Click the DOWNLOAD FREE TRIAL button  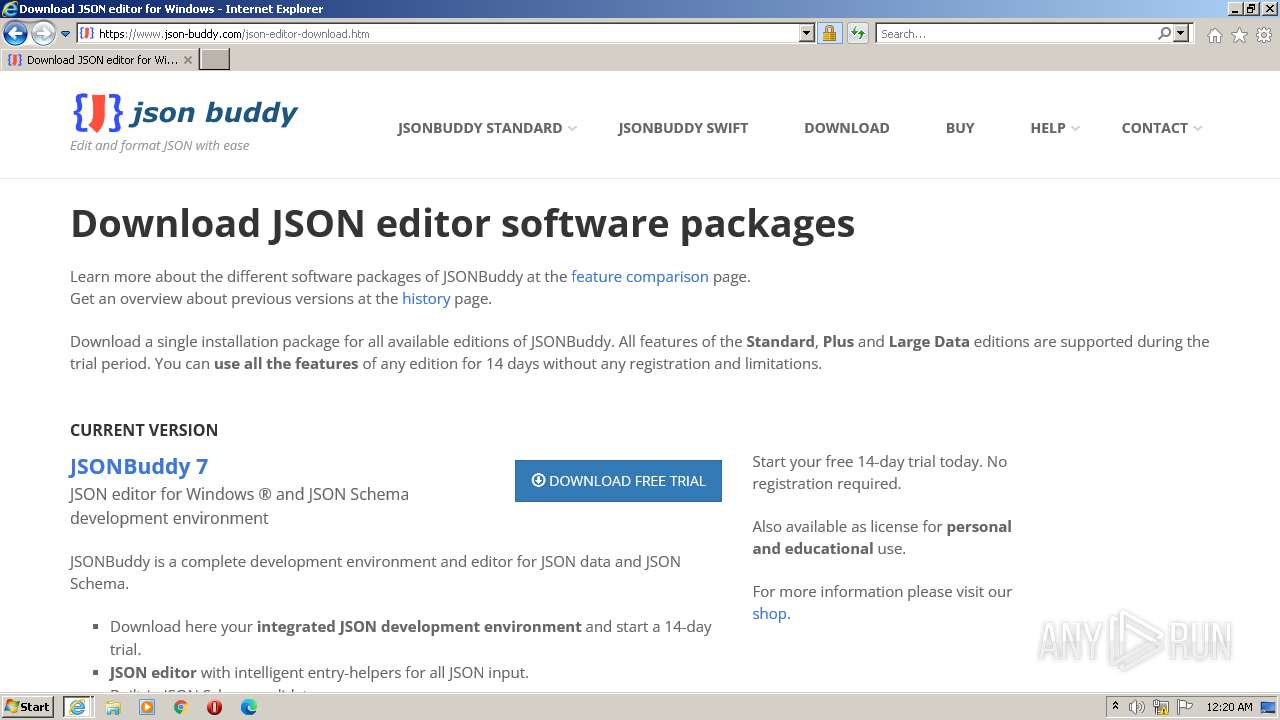(x=618, y=481)
